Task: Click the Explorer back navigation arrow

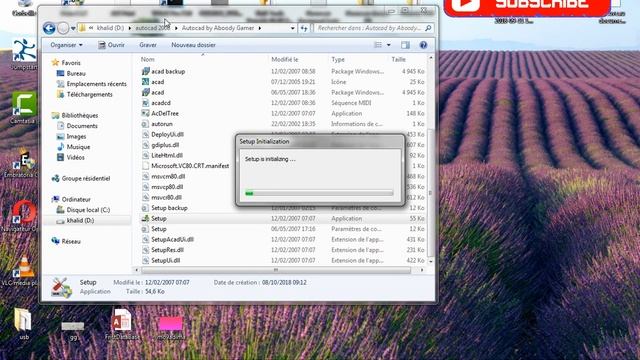Action: 49,28
